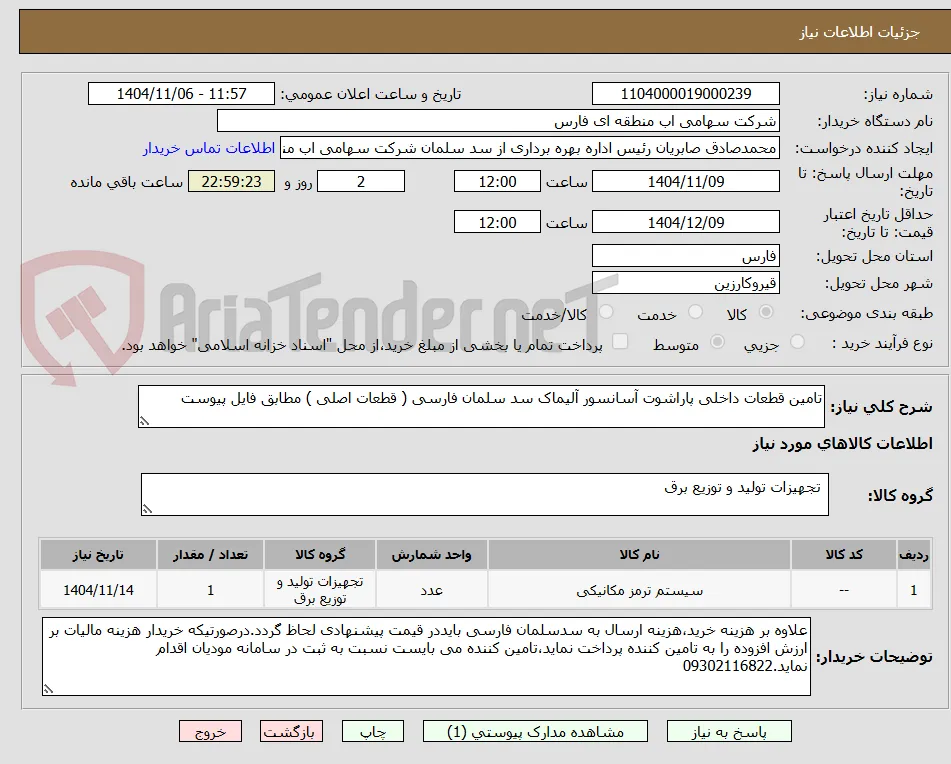Screen dimensions: 951x764
Task: Click the need date cell 1404/11/14
Action: tap(98, 590)
